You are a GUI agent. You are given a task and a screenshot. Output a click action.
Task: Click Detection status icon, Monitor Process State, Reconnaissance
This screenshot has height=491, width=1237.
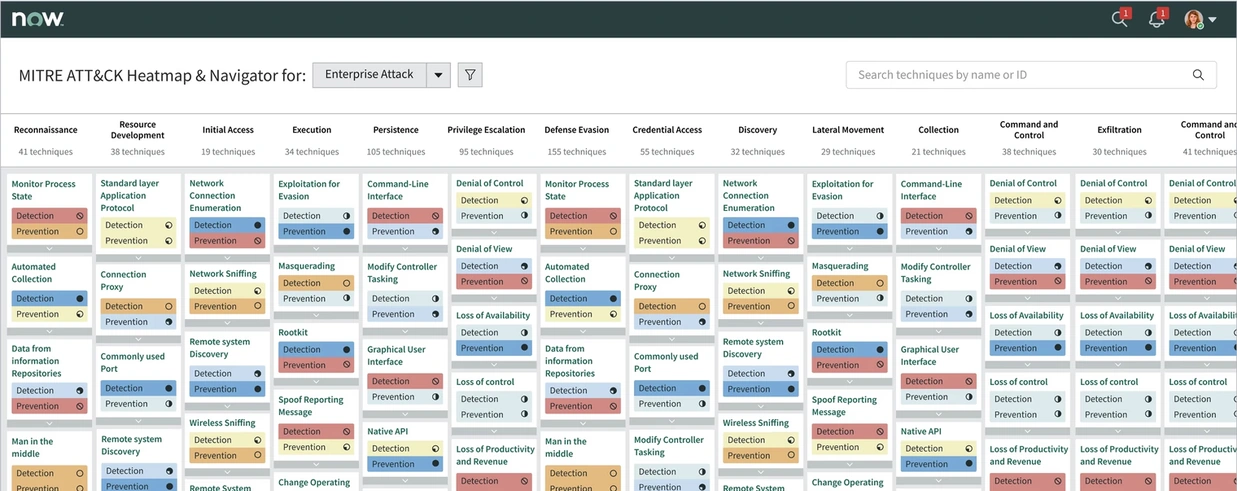click(80, 216)
